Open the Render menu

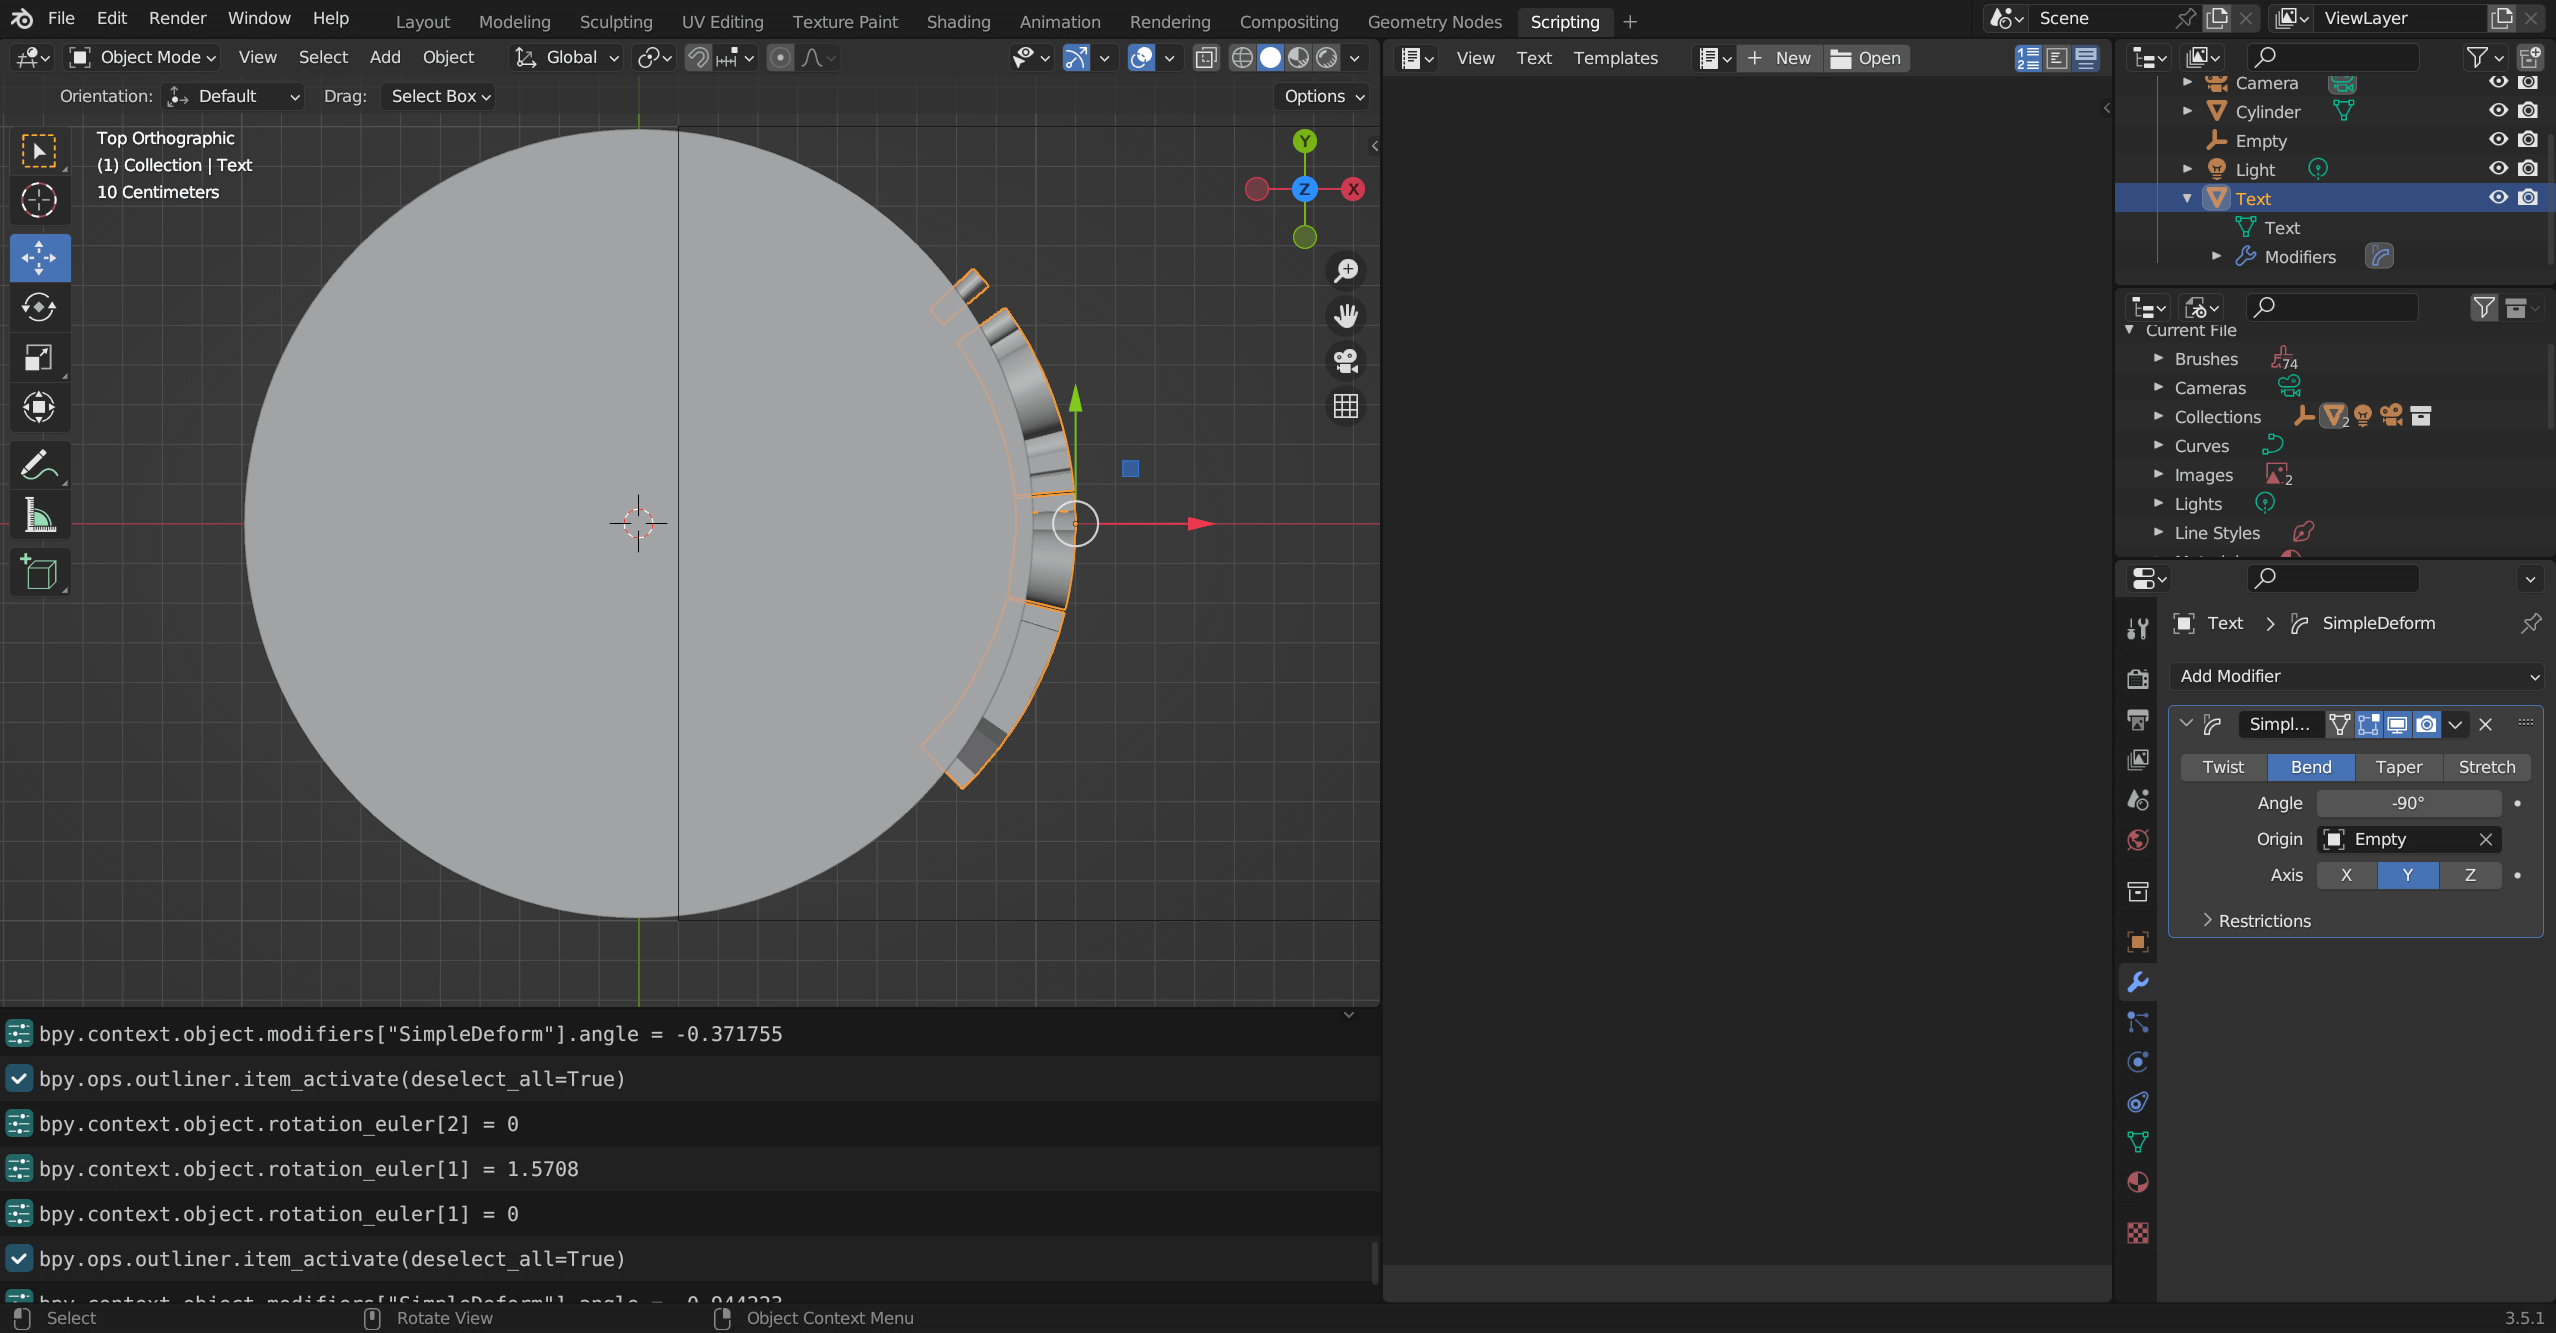coord(177,18)
